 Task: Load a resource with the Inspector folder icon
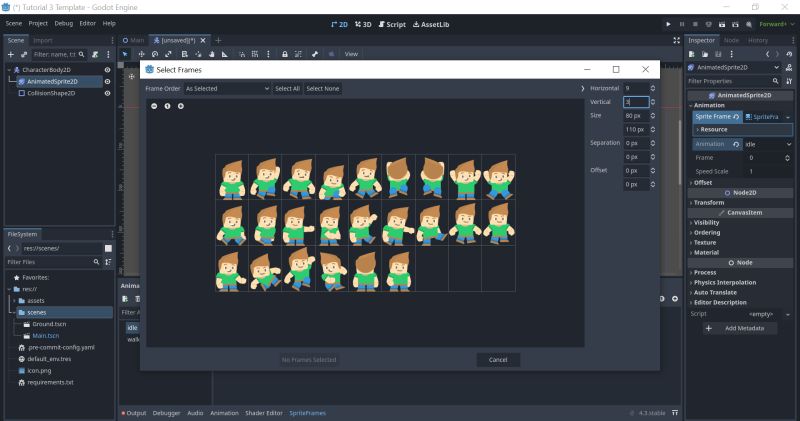point(705,54)
